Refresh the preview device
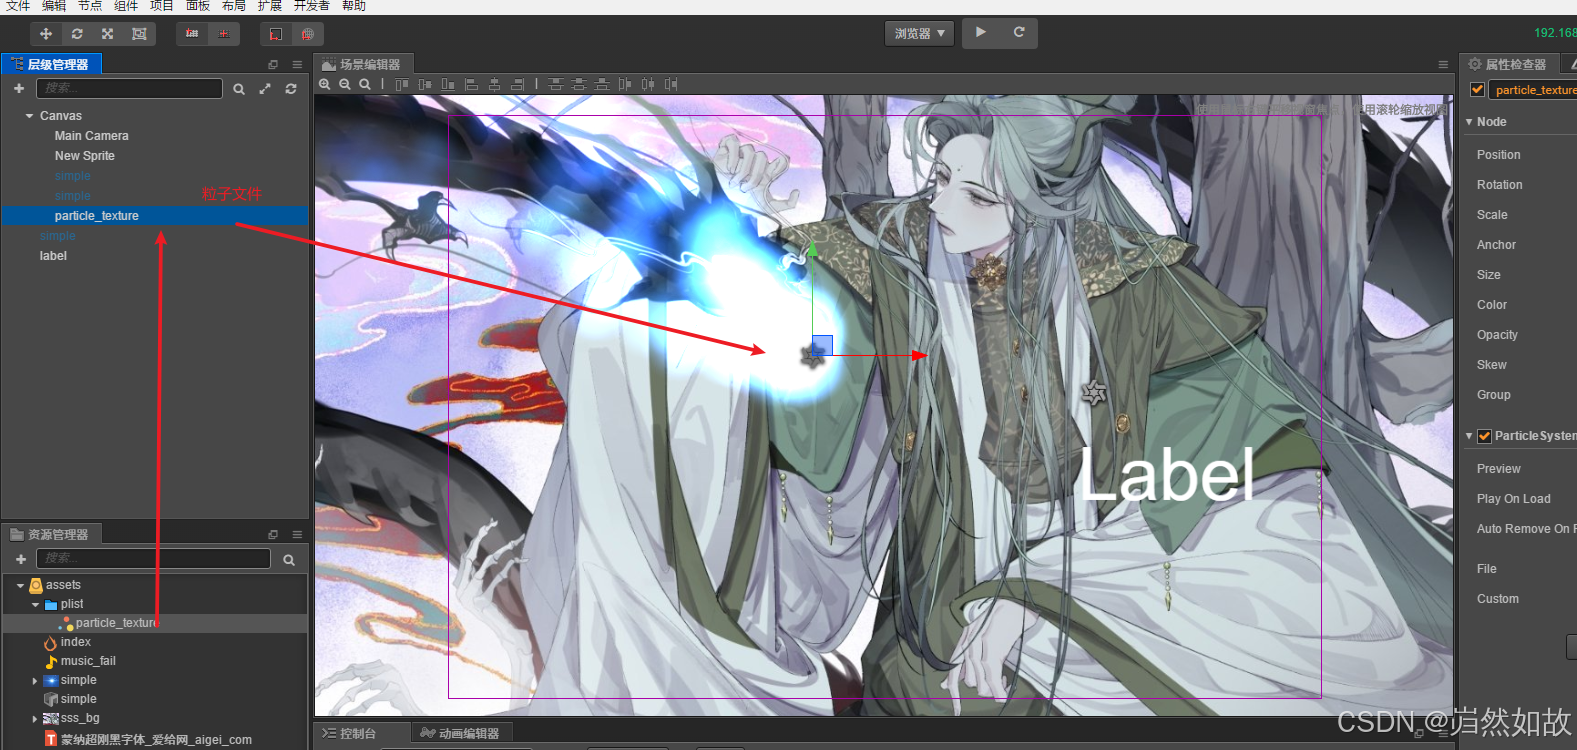Screen dimensions: 1577x750 click(x=1019, y=33)
